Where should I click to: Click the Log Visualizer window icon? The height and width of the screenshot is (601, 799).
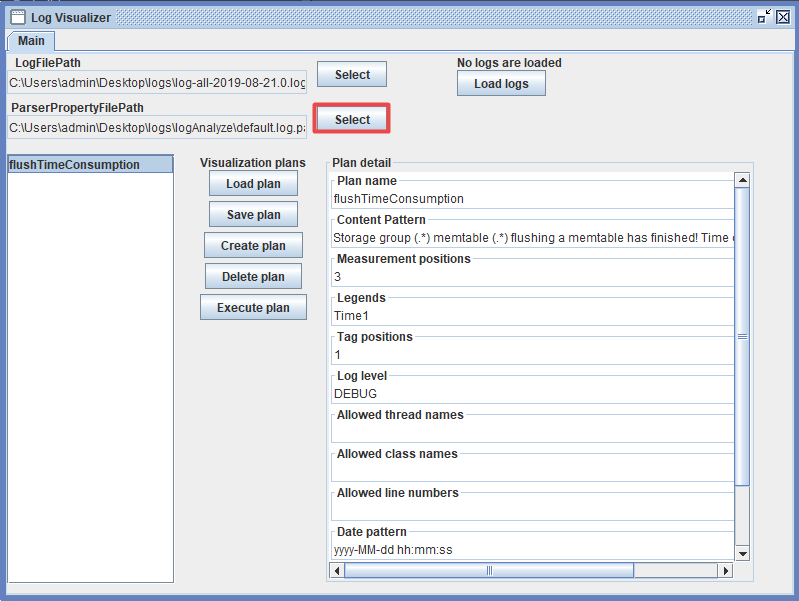tap(17, 17)
